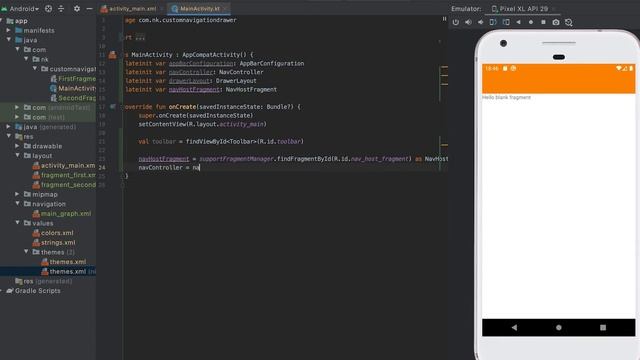Take emulator screenshot with camera icon

[x=556, y=22]
